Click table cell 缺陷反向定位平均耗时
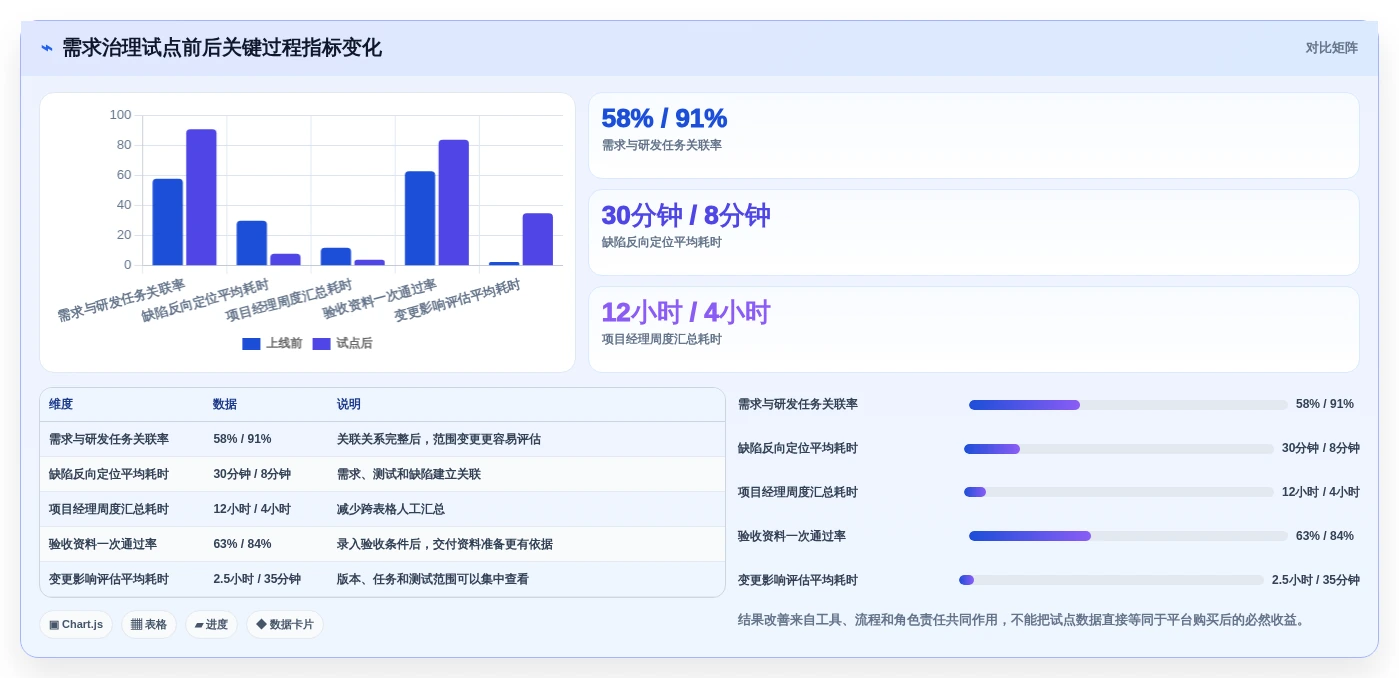1399x678 pixels. point(109,474)
